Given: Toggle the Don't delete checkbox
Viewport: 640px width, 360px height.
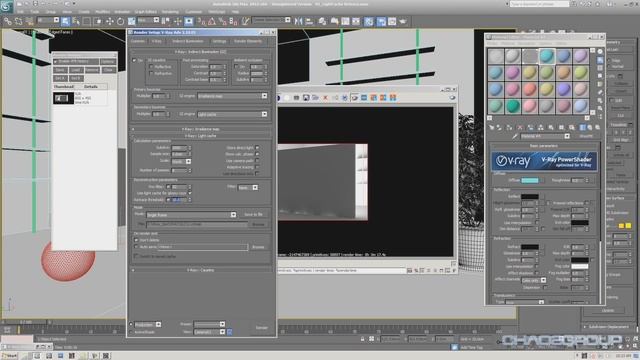Looking at the screenshot, I should pos(136,240).
